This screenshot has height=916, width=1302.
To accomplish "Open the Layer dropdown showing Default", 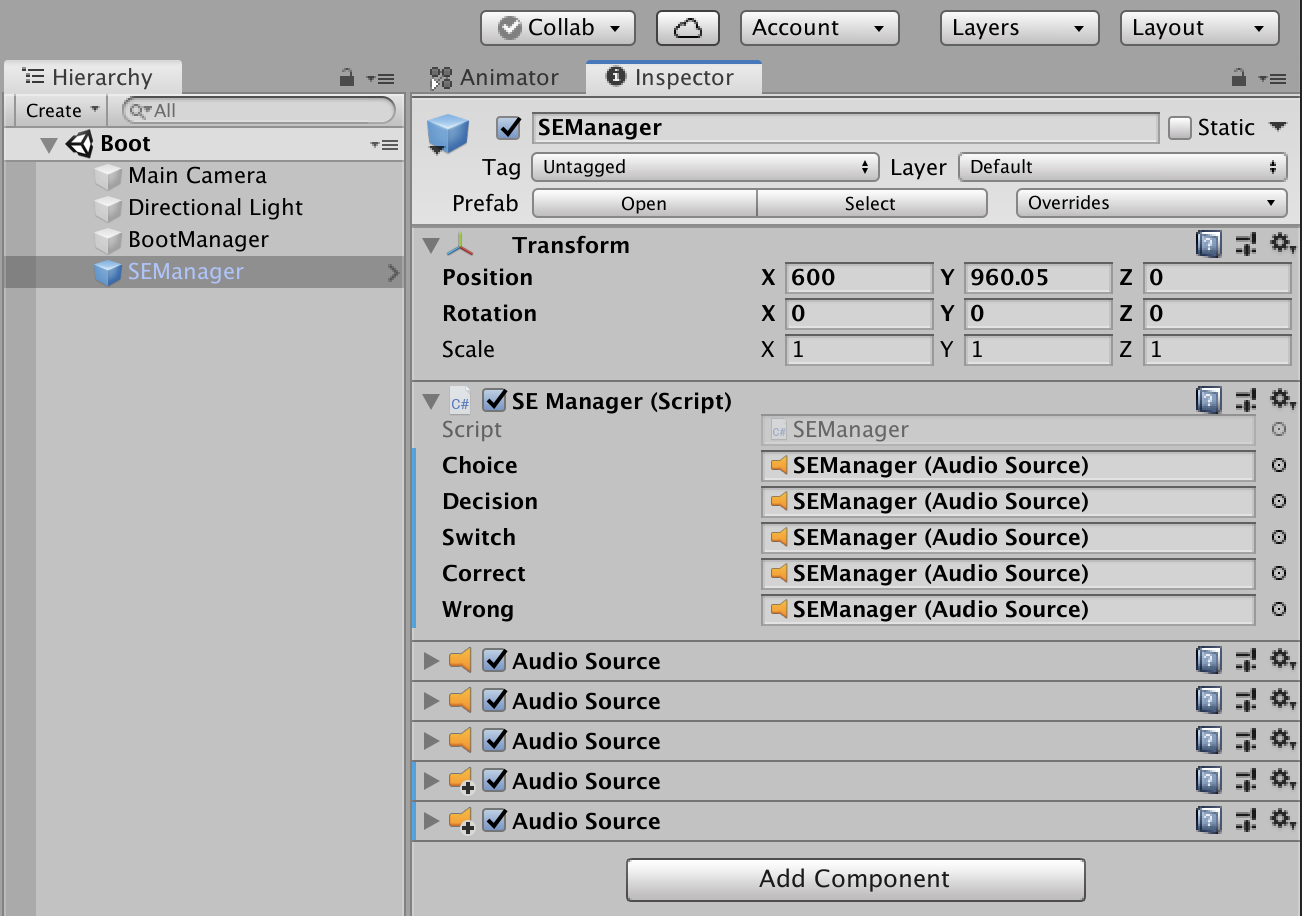I will click(1123, 167).
